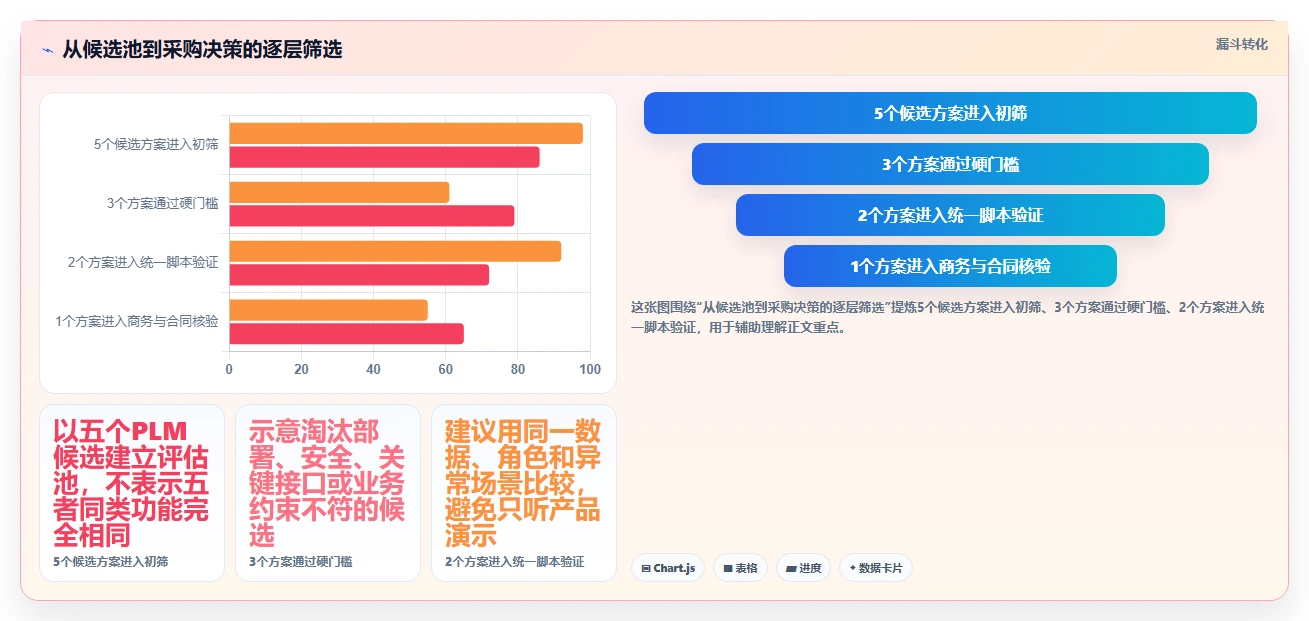The width and height of the screenshot is (1309, 621).
Task: Click the card caption 5个候选方案进入初筛
Action: pos(111,562)
